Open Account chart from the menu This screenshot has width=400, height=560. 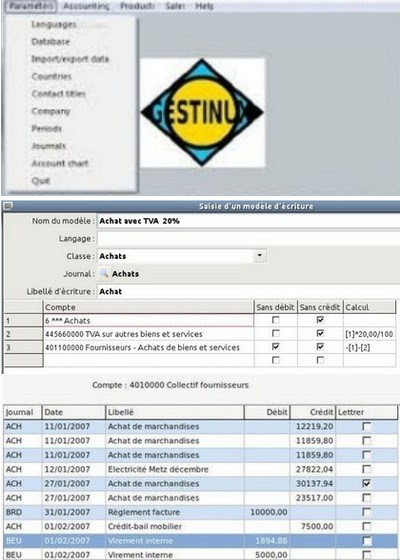point(60,163)
